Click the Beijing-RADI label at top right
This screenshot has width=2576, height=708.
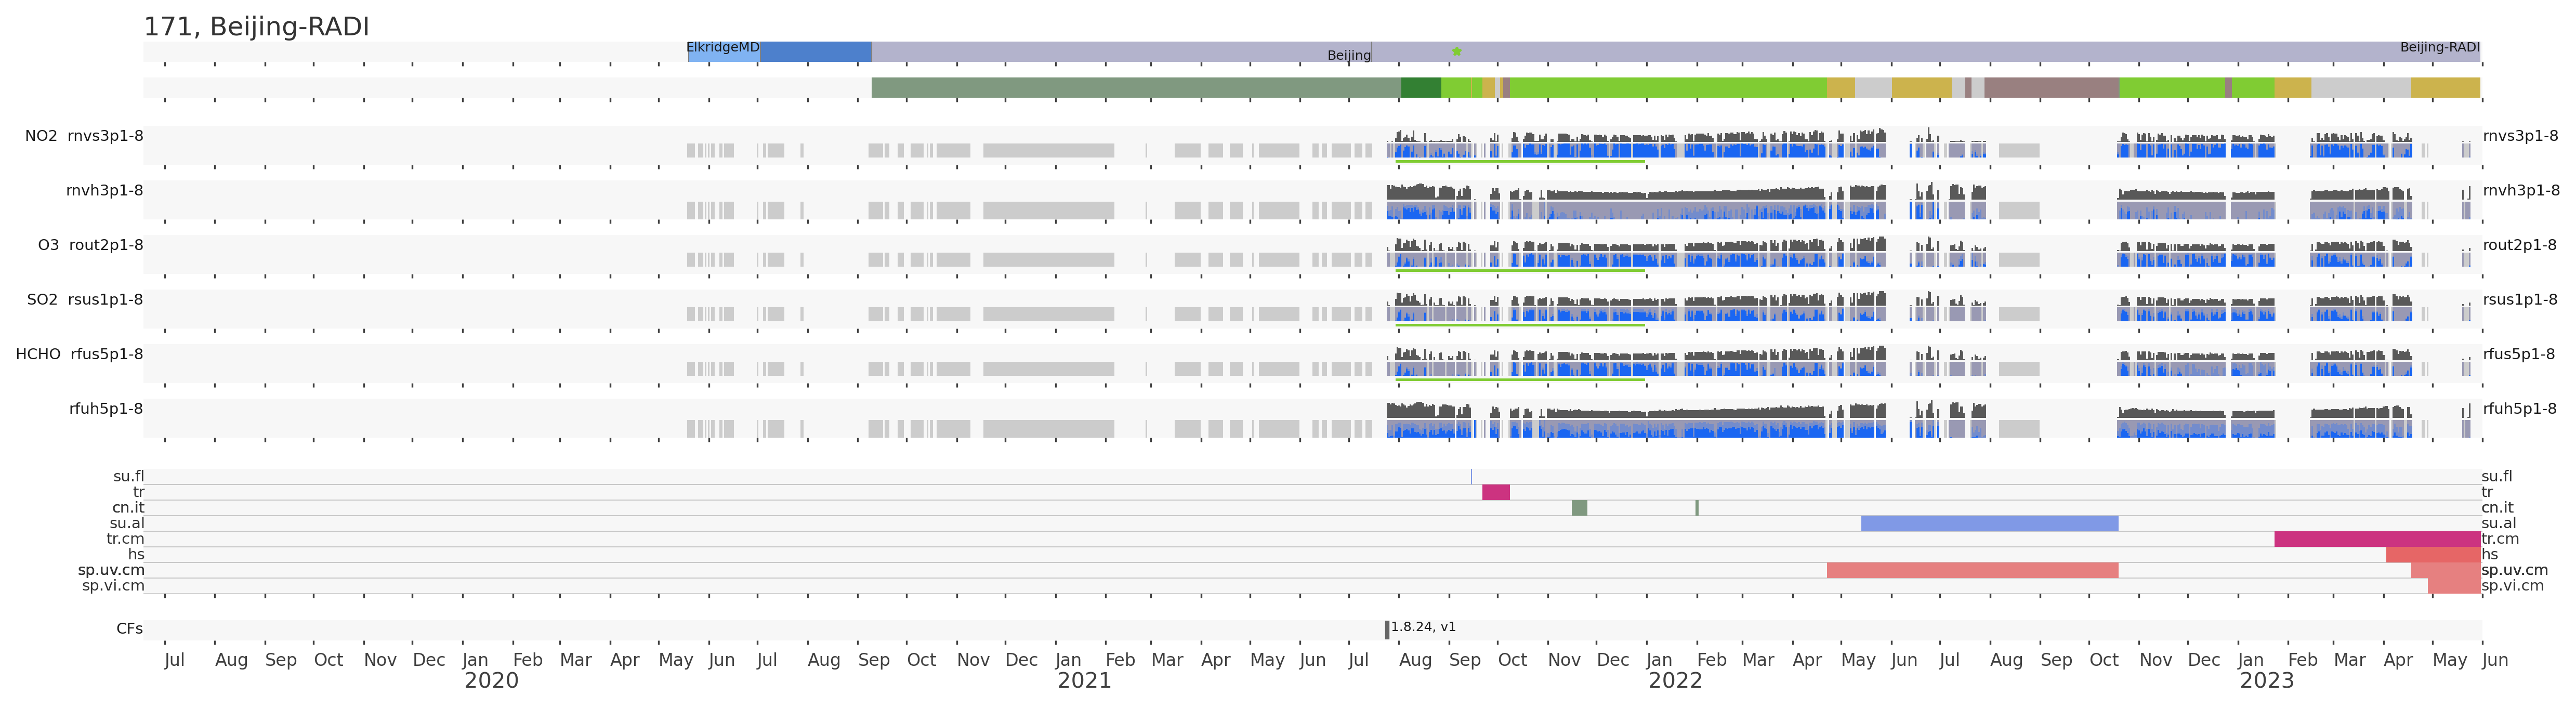pyautogui.click(x=2439, y=47)
